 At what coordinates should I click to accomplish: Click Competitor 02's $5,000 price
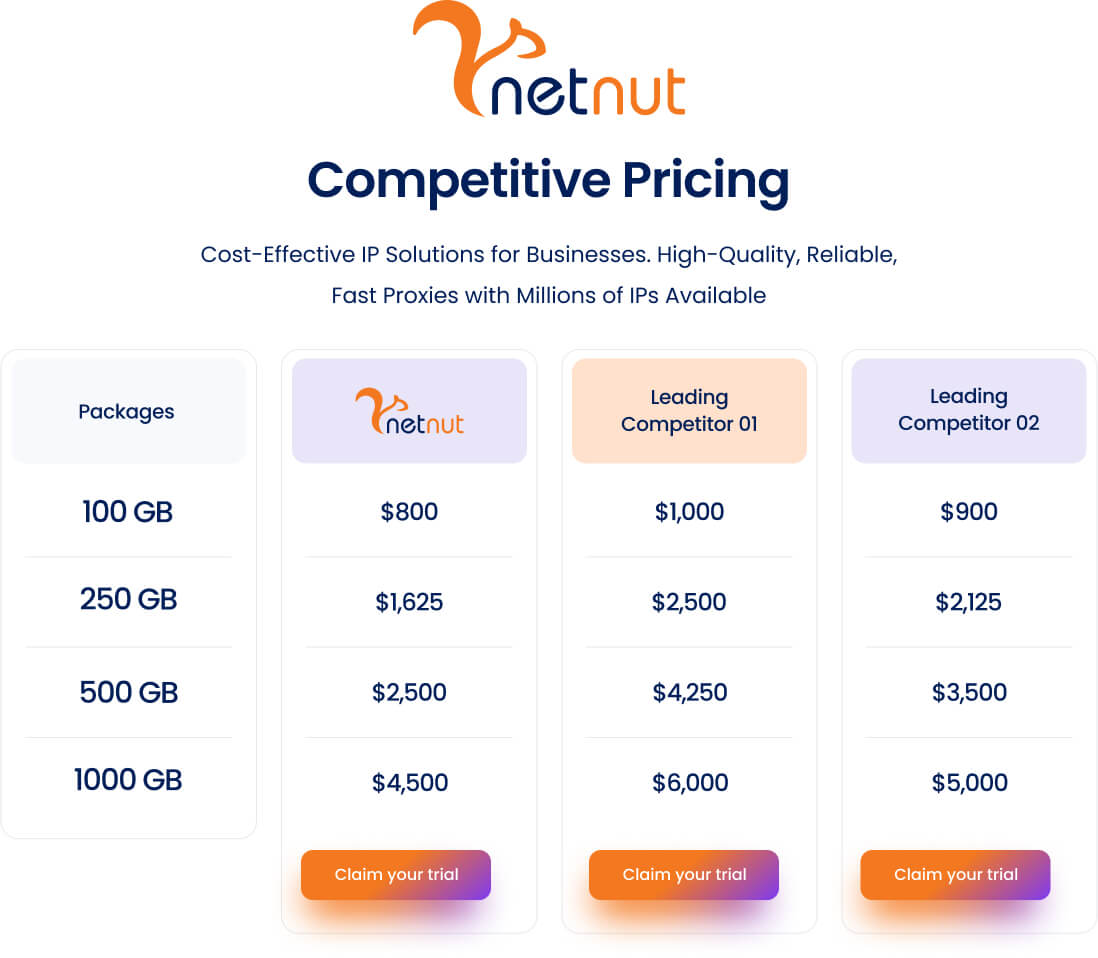(x=968, y=783)
